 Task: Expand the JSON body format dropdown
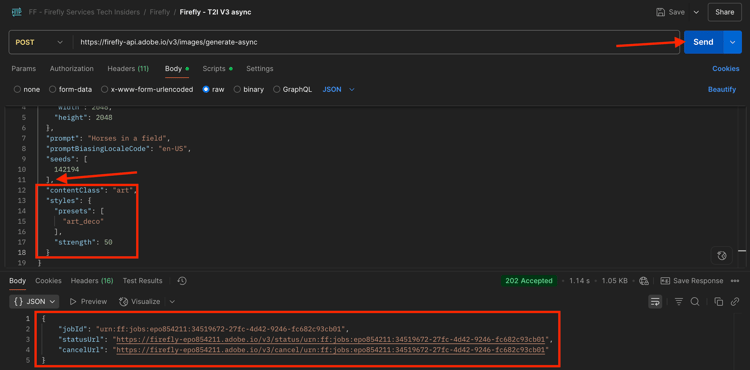coord(339,89)
